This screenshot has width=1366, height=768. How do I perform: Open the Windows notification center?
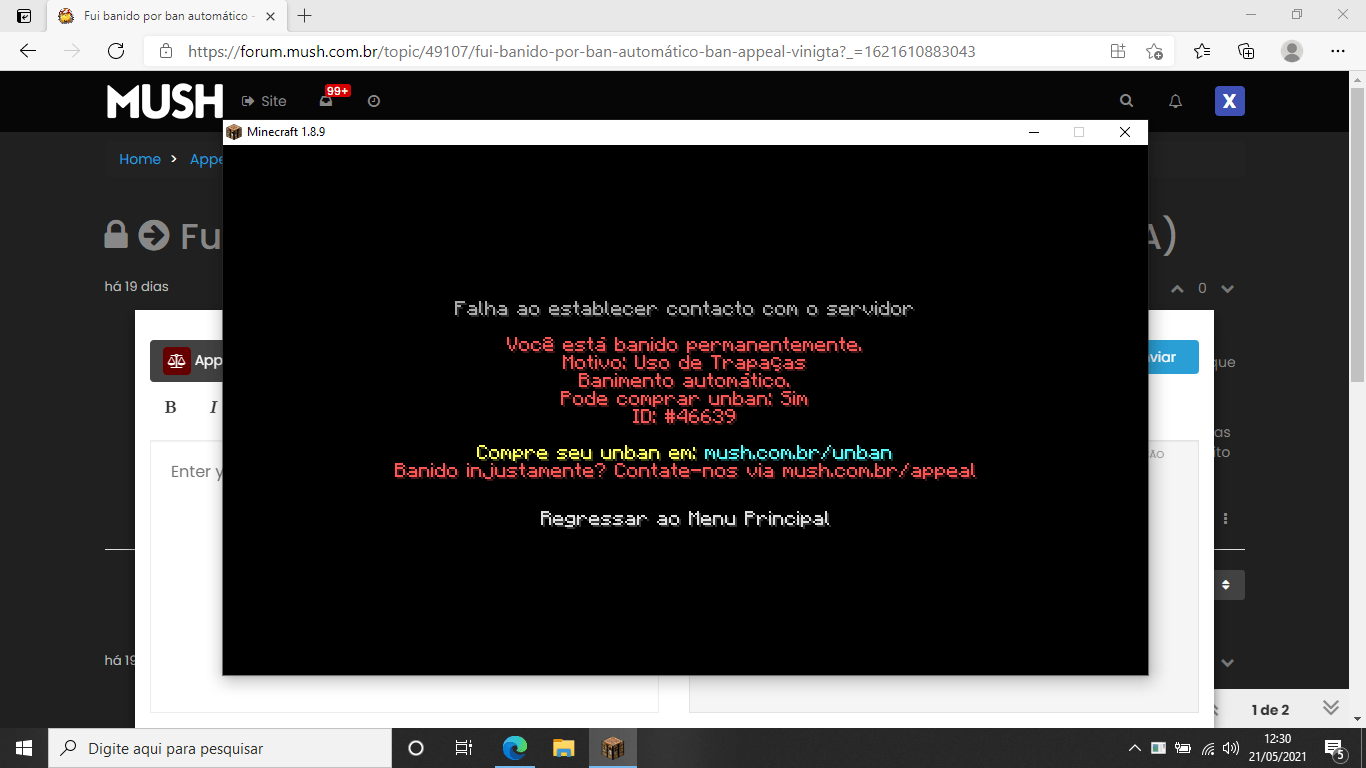(1334, 748)
